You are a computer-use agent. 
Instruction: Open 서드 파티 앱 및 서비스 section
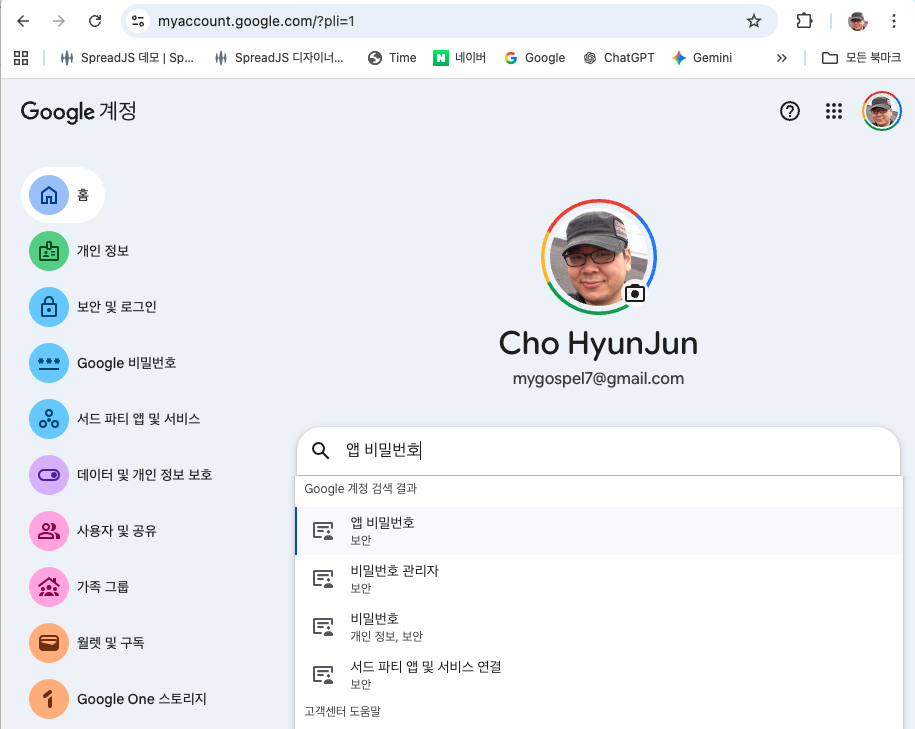point(115,419)
